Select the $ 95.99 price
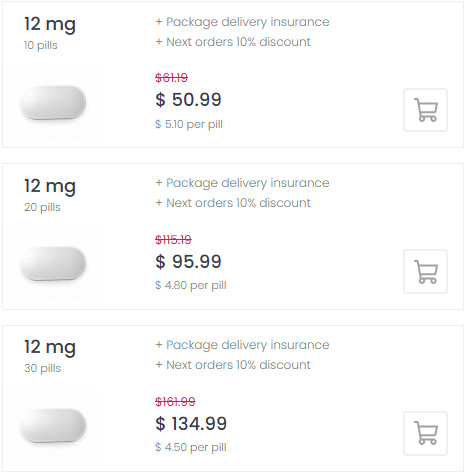This screenshot has height=475, width=467. point(188,261)
